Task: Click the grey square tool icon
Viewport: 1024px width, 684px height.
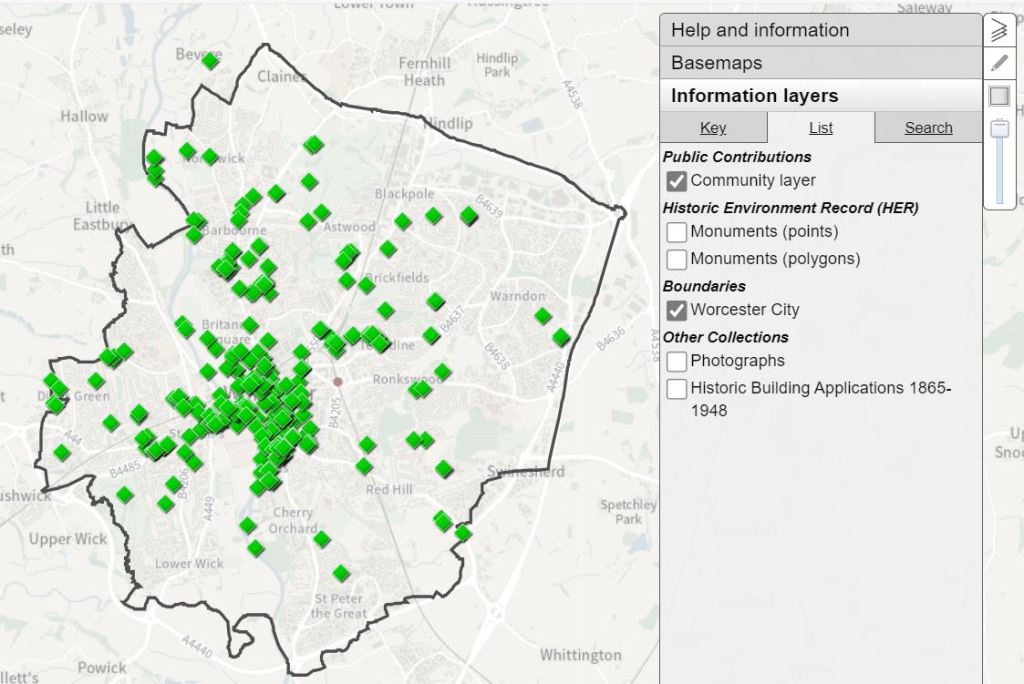Action: click(x=999, y=96)
